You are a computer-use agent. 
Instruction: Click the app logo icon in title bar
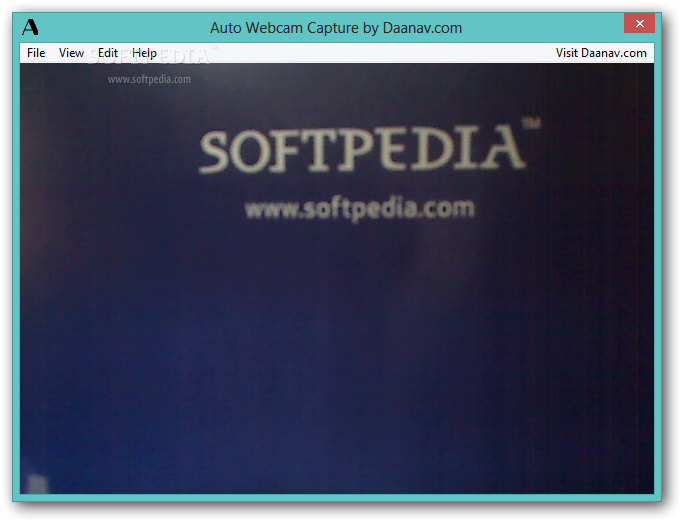coord(30,27)
